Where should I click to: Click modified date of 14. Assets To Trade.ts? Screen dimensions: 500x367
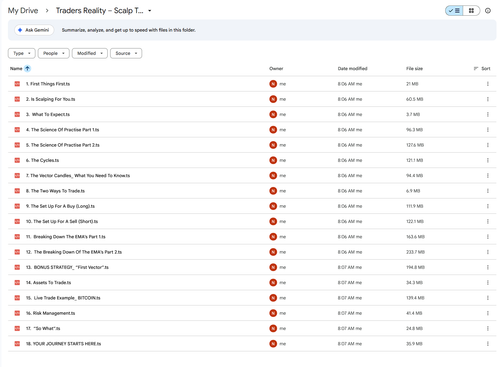350,283
